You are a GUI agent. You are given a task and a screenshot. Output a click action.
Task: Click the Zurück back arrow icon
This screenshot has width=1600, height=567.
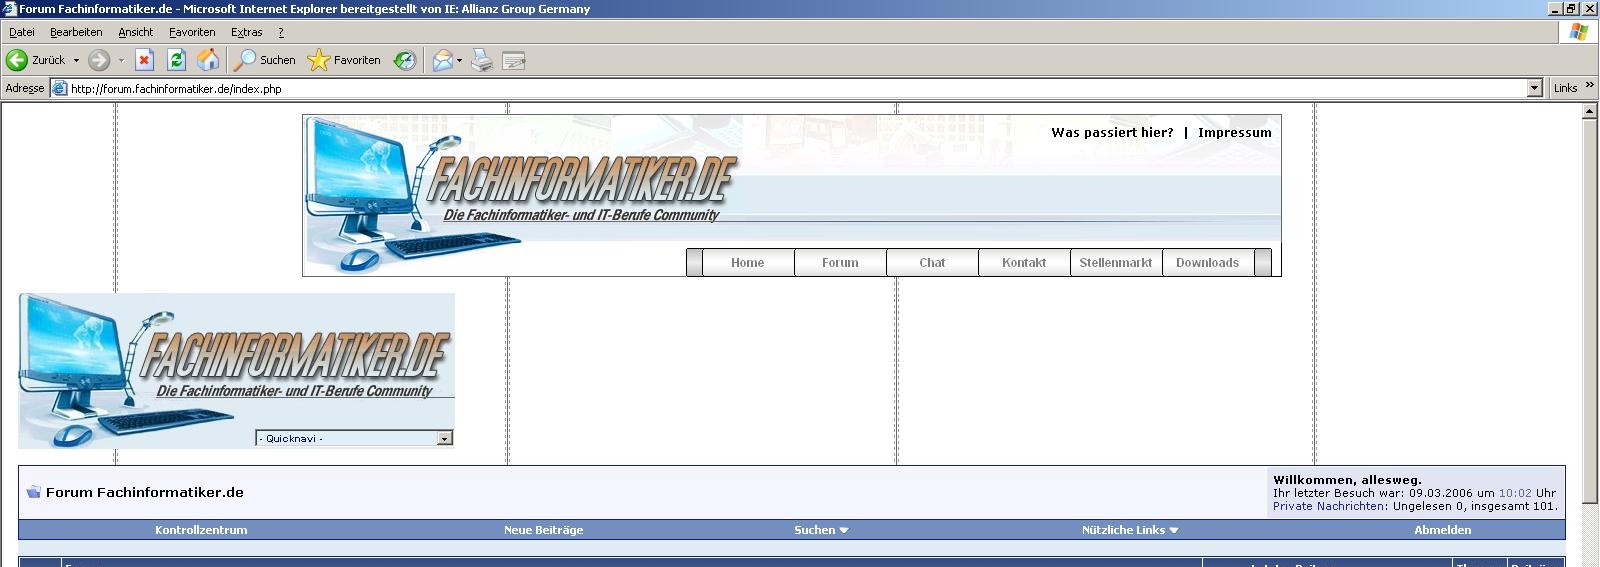point(17,60)
